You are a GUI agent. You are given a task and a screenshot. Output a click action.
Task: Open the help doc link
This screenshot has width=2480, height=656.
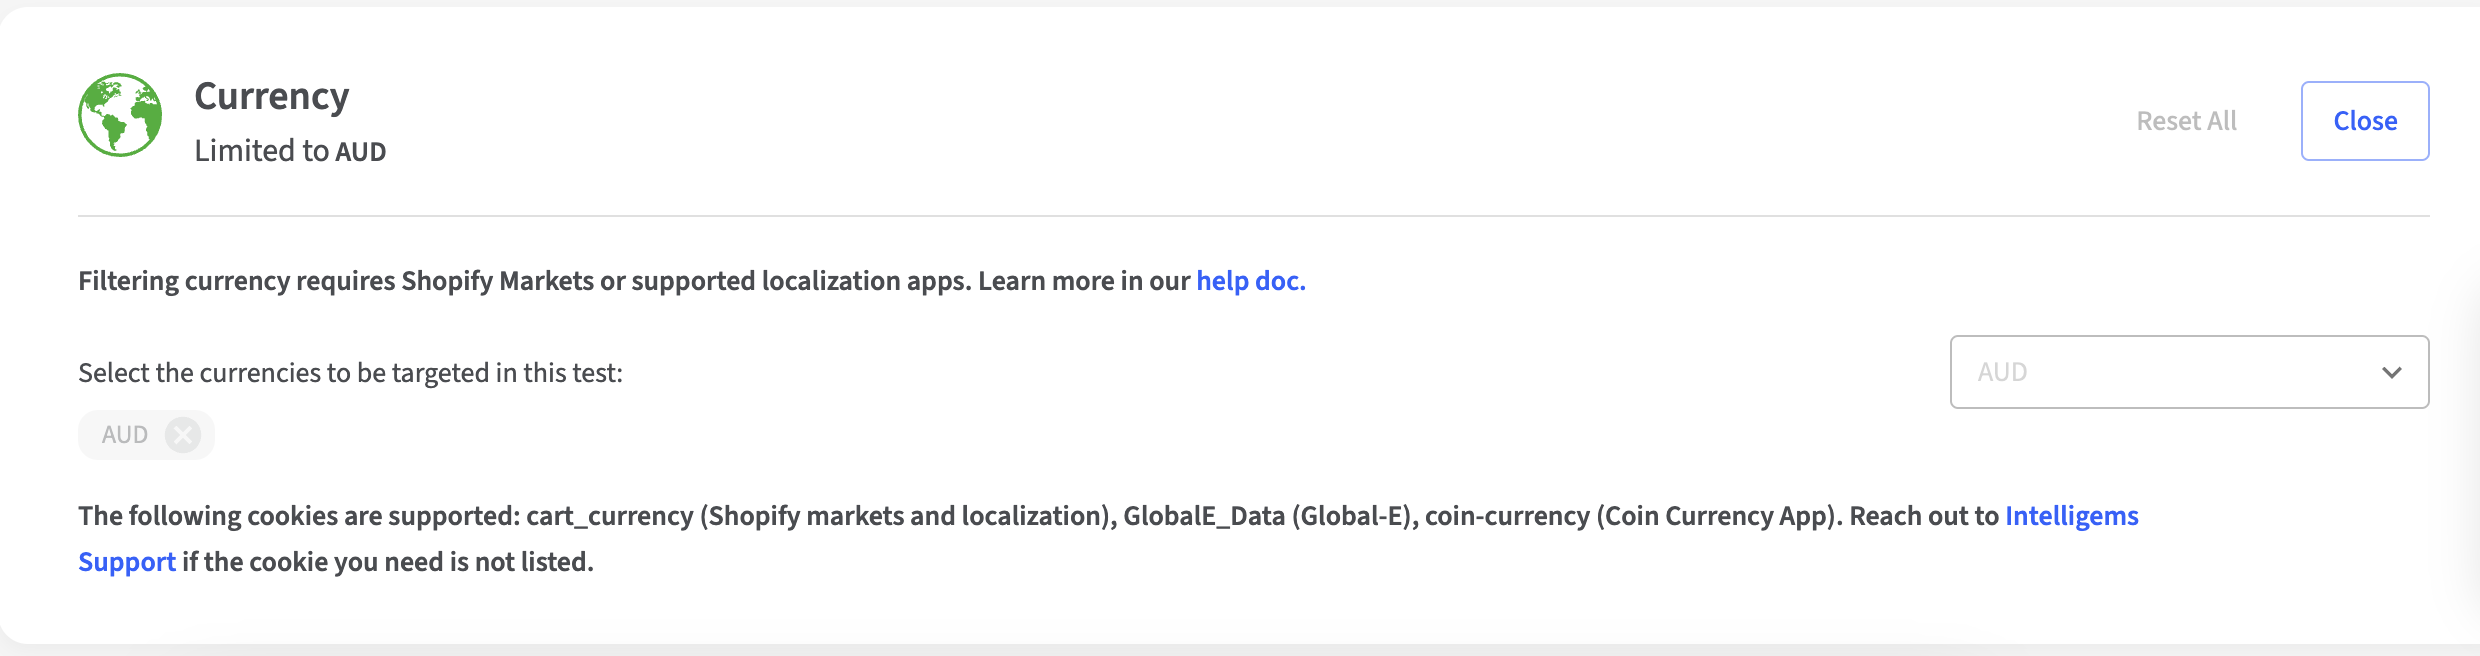pos(1250,281)
